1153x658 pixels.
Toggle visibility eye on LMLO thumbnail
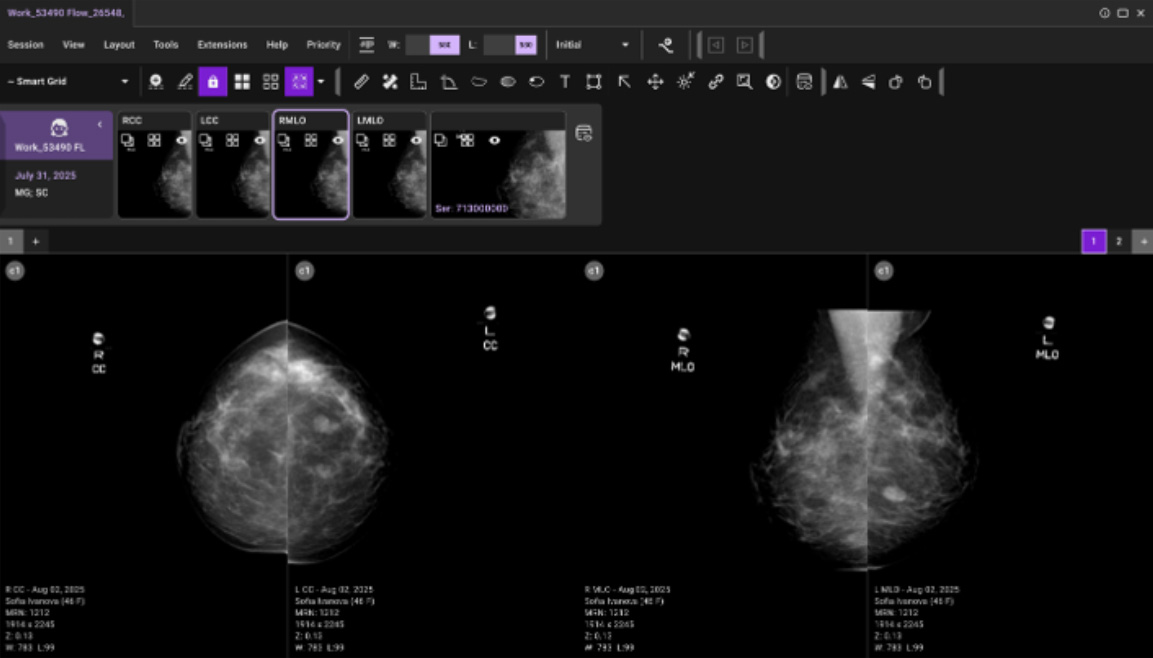[x=416, y=141]
